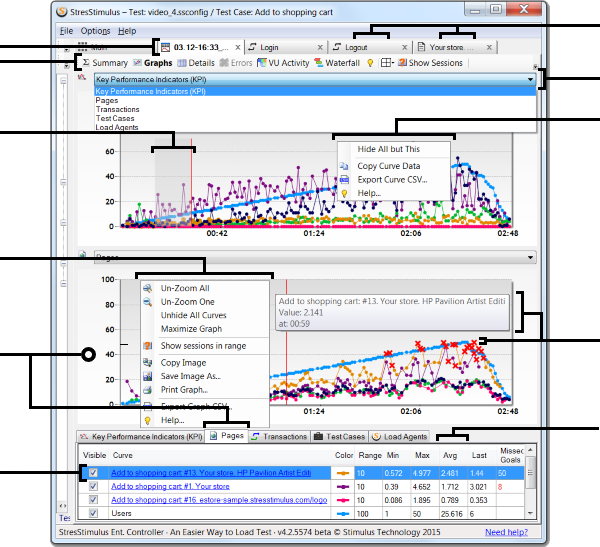The width and height of the screenshot is (600, 547).
Task: Switch to the Pages bottom tab
Action: (227, 436)
